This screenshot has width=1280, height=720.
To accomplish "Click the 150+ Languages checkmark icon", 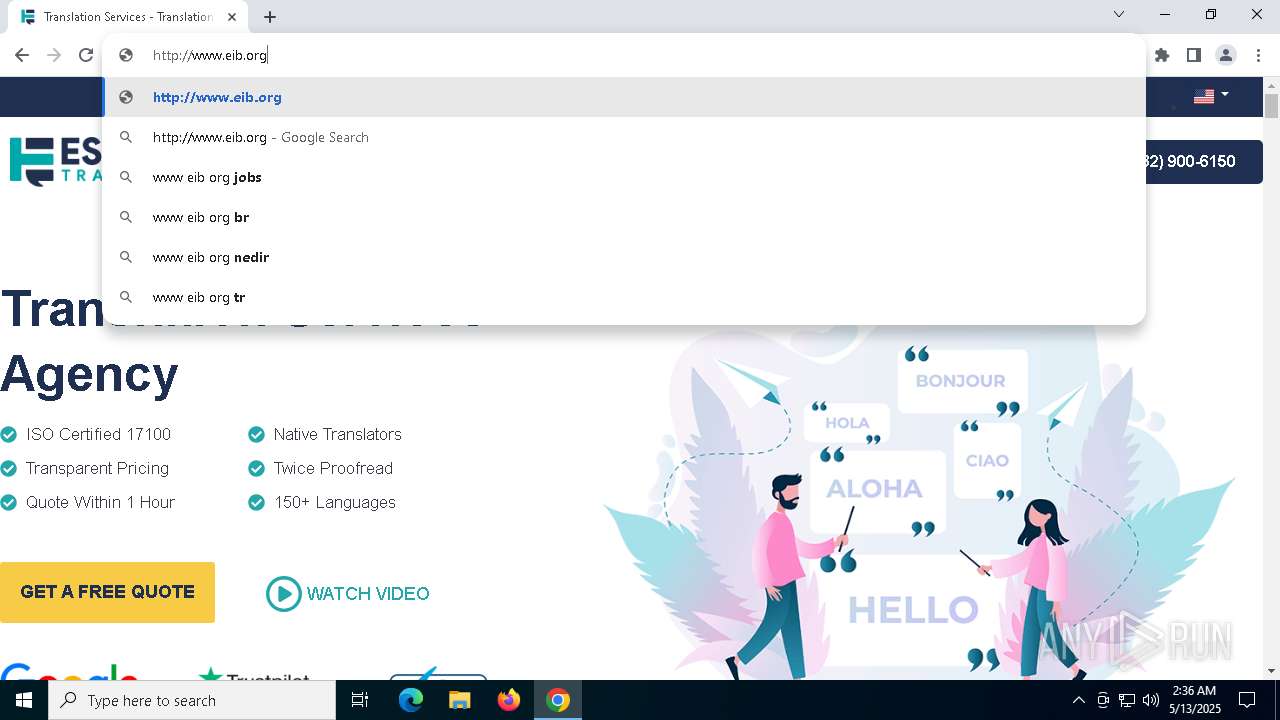I will tap(256, 502).
